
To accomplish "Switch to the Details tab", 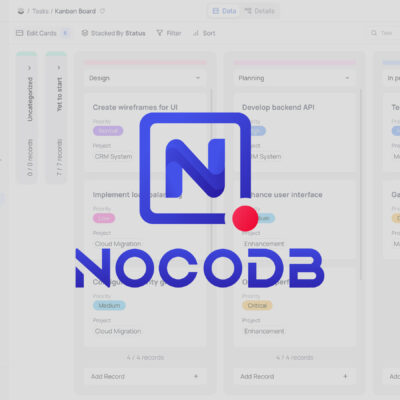I will [260, 11].
